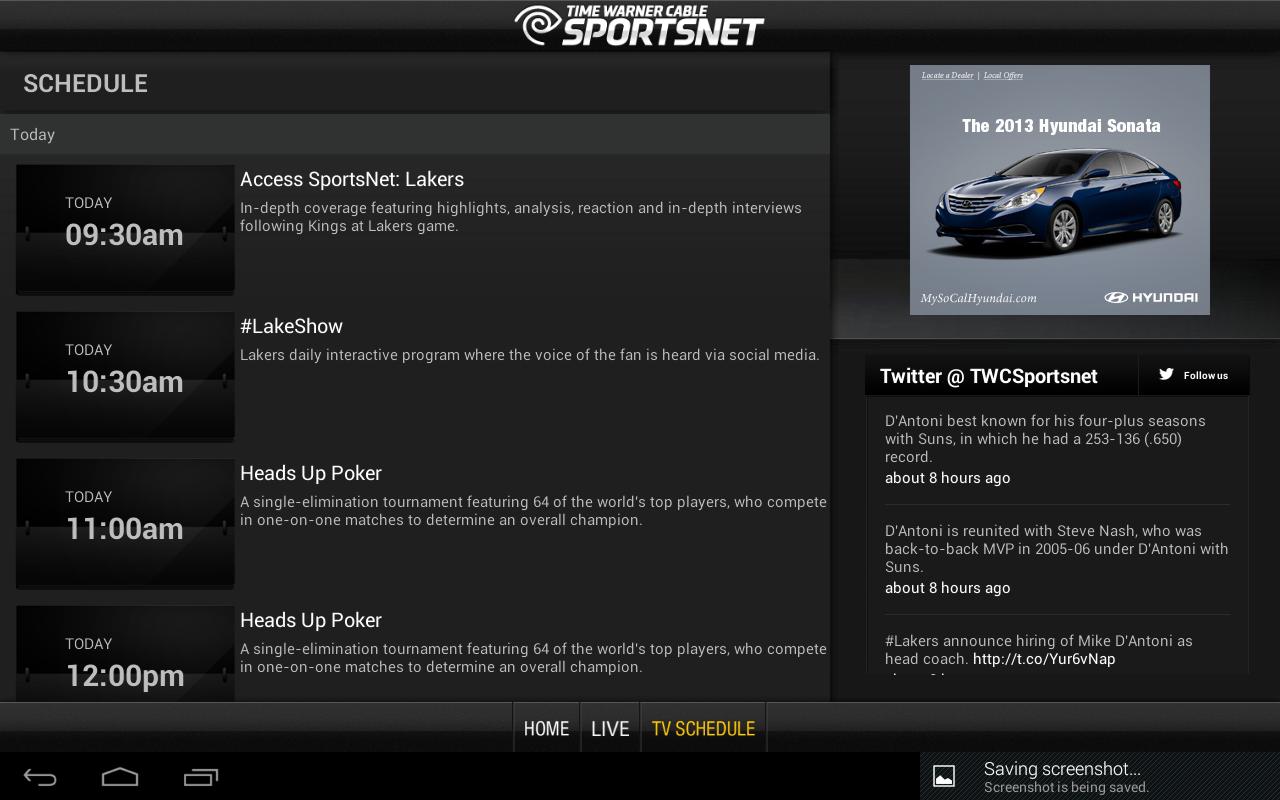Open the recent apps icon
Screen dimensions: 1280x800
point(201,777)
